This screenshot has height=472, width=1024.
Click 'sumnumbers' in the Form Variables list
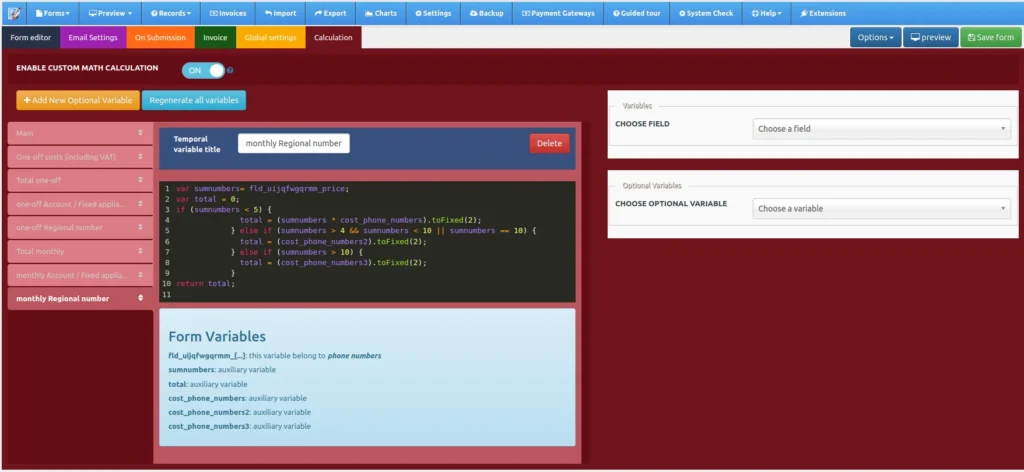[191, 370]
